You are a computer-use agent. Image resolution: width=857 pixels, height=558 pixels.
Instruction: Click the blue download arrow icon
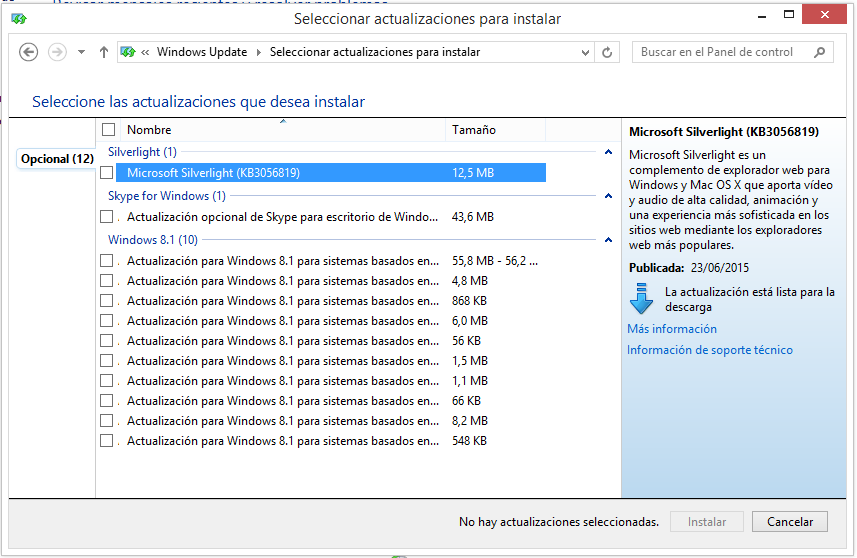(x=641, y=299)
